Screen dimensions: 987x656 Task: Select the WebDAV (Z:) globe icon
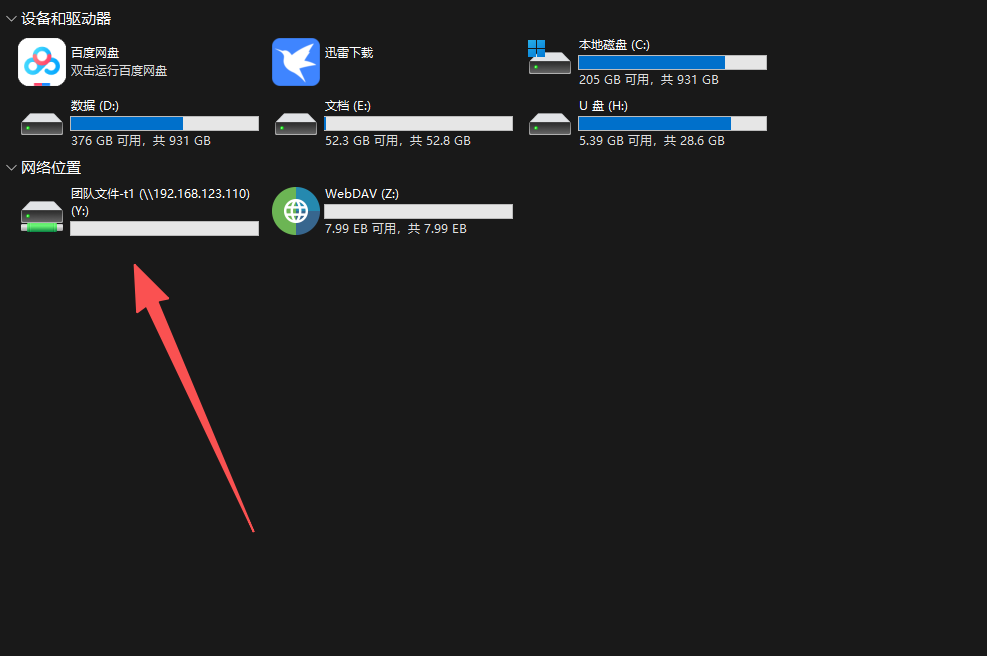(x=296, y=211)
